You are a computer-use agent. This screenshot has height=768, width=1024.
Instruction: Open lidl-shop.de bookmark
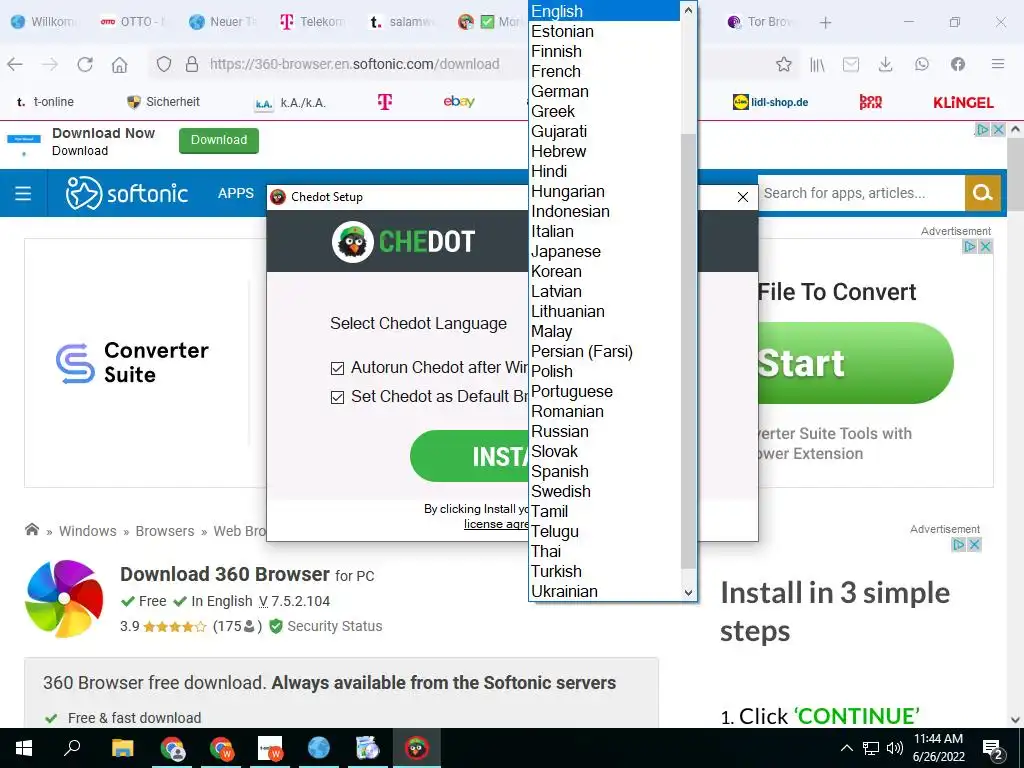771,103
